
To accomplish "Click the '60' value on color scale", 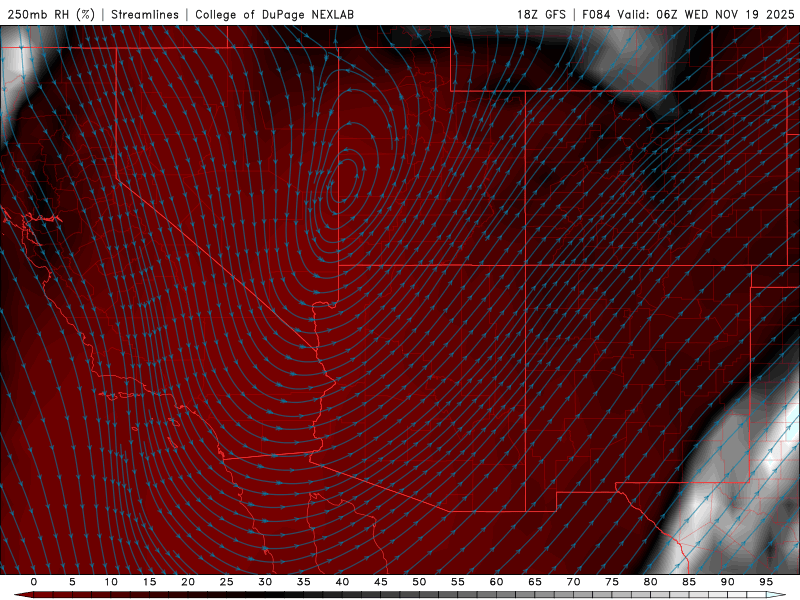I will [x=496, y=582].
